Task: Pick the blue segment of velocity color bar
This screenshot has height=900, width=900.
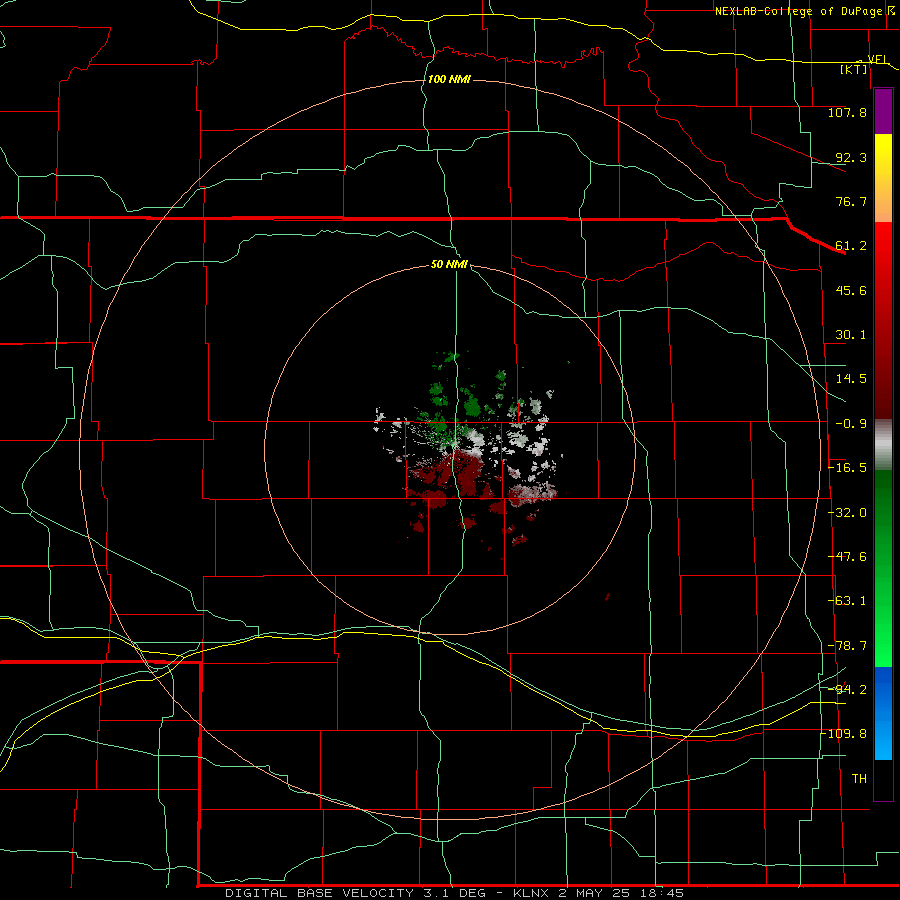Action: coord(883,712)
